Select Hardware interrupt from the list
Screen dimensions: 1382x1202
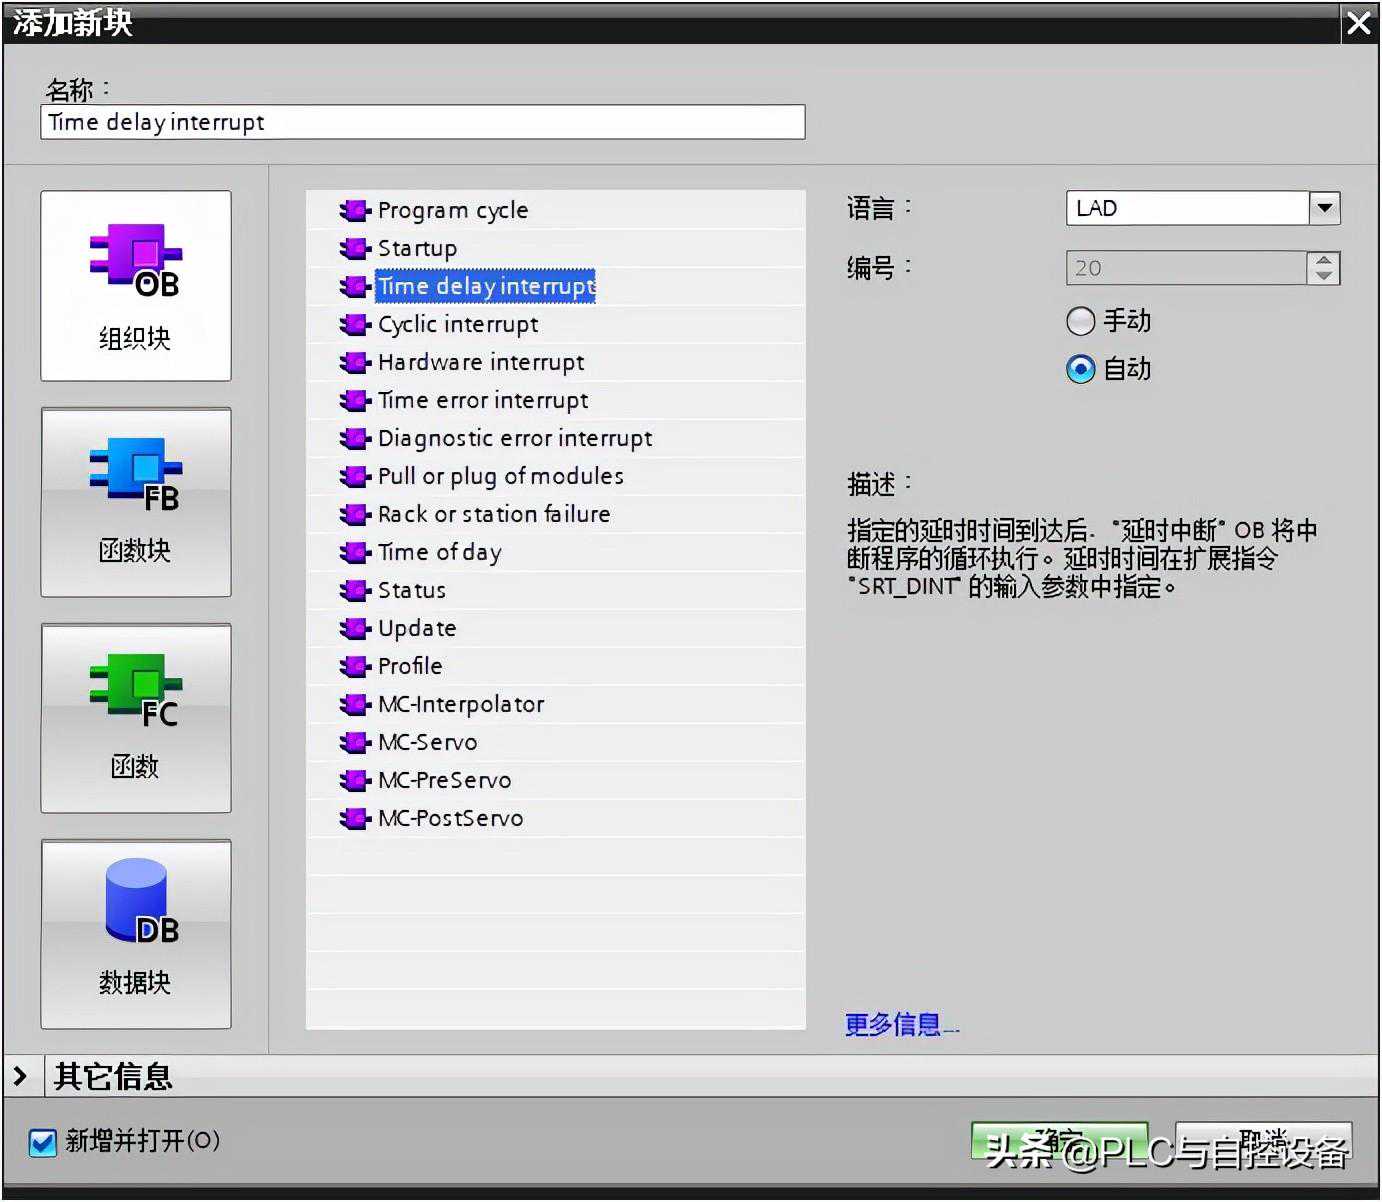[480, 363]
